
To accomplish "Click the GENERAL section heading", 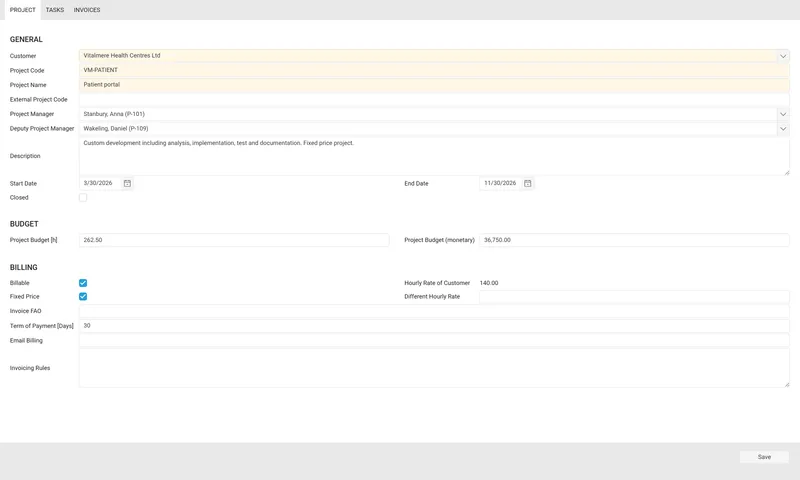I will 26,39.
